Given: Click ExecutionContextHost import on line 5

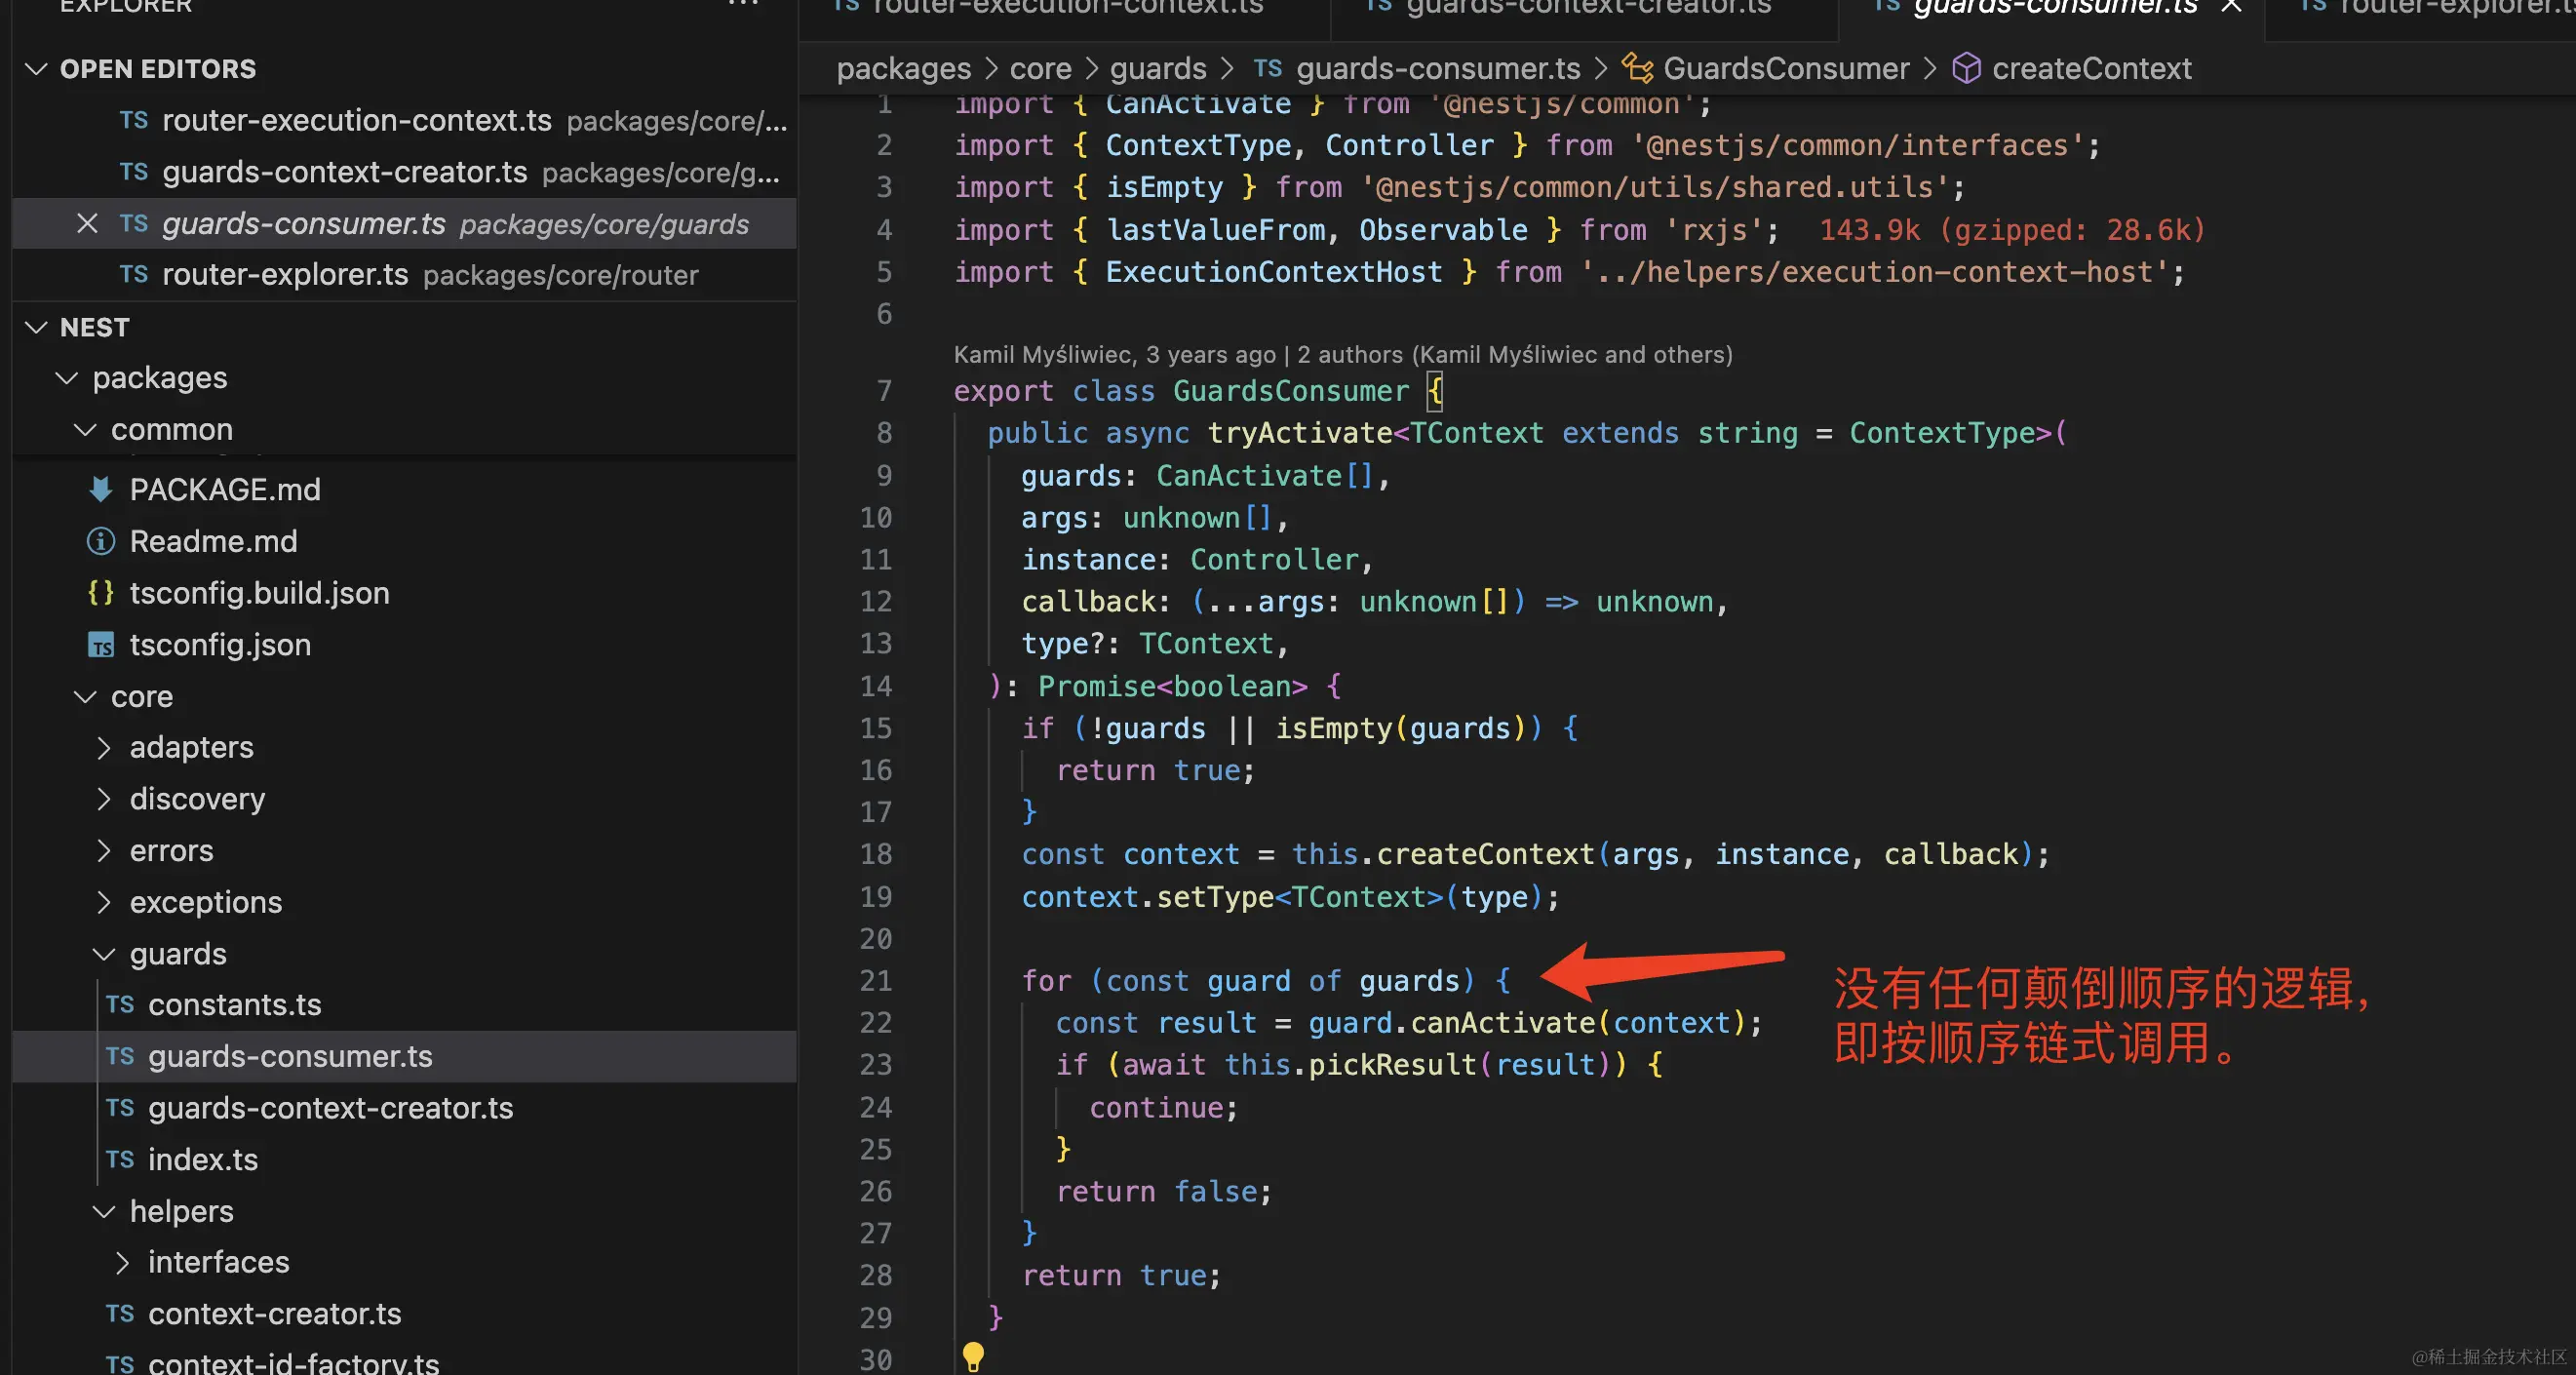Looking at the screenshot, I should coord(1273,272).
